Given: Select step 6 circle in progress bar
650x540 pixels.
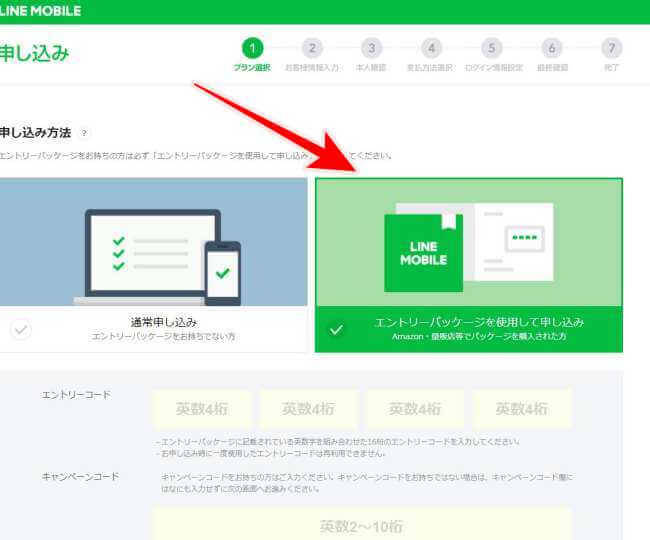Looking at the screenshot, I should 552,48.
